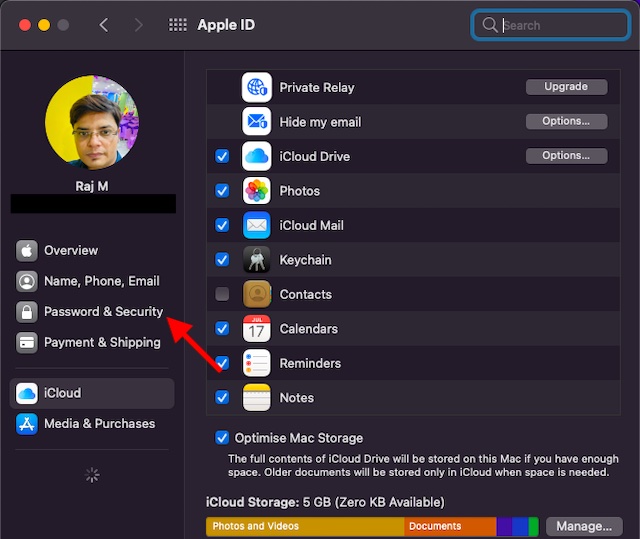Click the blue storage bar segment
640x539 pixels.
[x=520, y=526]
